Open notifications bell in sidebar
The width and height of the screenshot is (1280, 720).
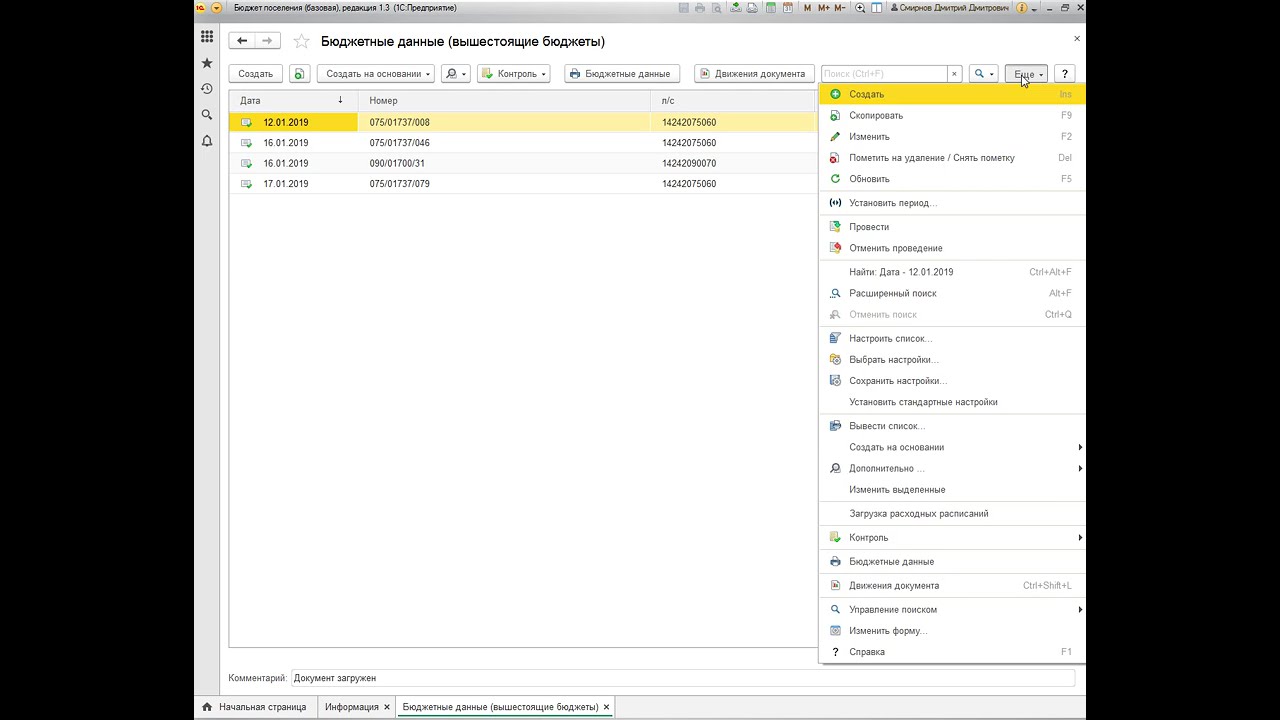(x=207, y=141)
